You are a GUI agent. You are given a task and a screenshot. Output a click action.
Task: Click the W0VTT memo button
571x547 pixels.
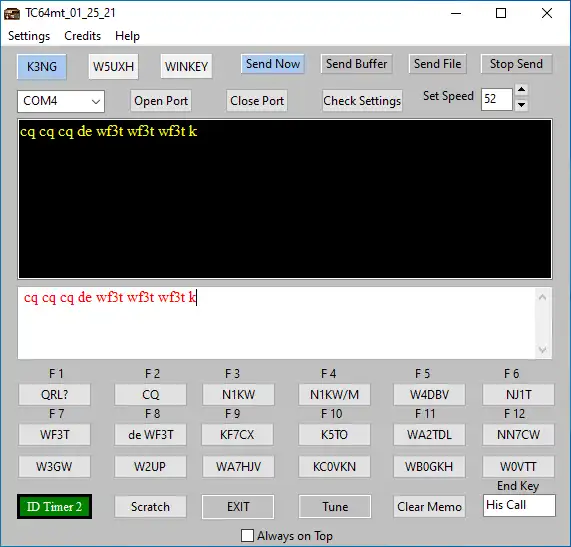519,467
